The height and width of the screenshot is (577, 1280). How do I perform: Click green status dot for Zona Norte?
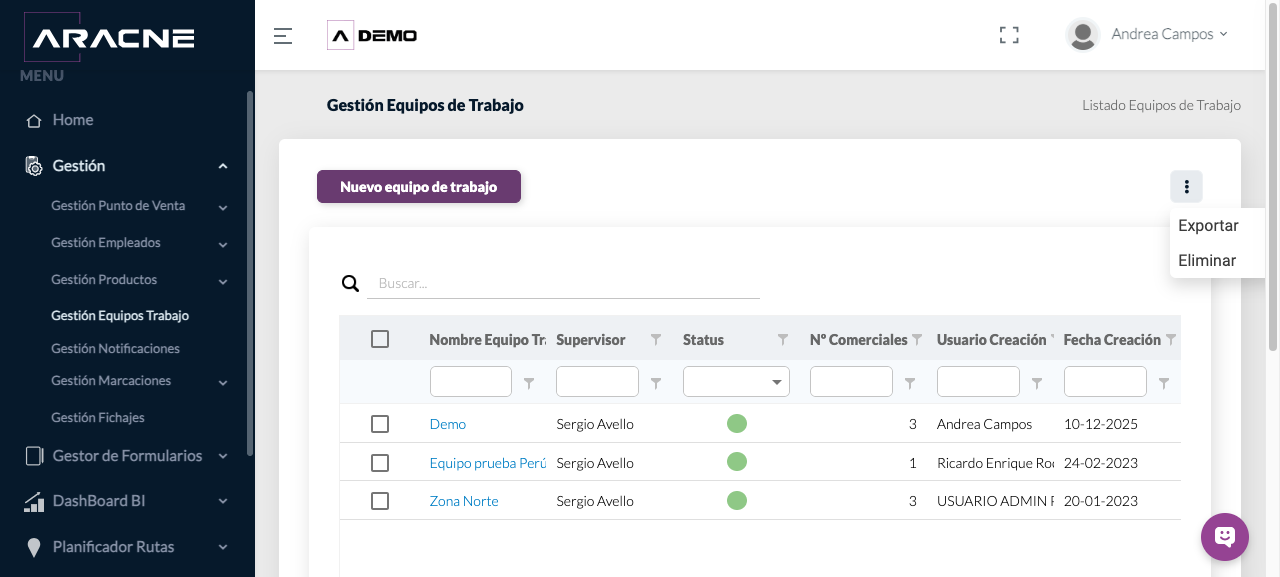pos(737,500)
